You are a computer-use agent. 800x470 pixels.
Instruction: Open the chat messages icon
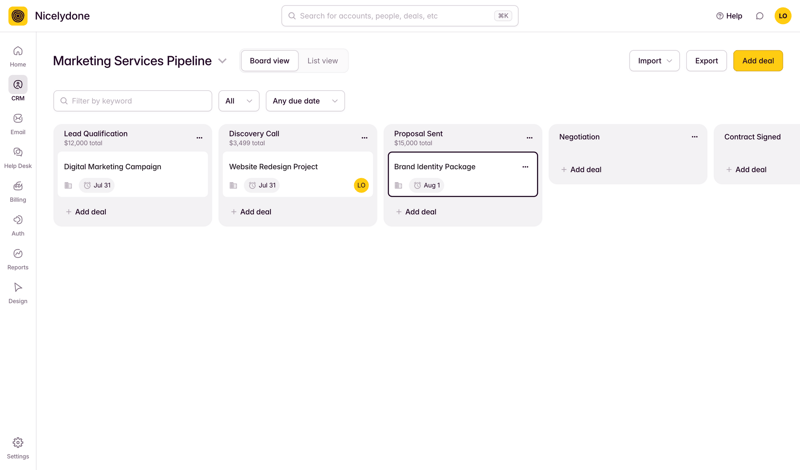pos(760,16)
